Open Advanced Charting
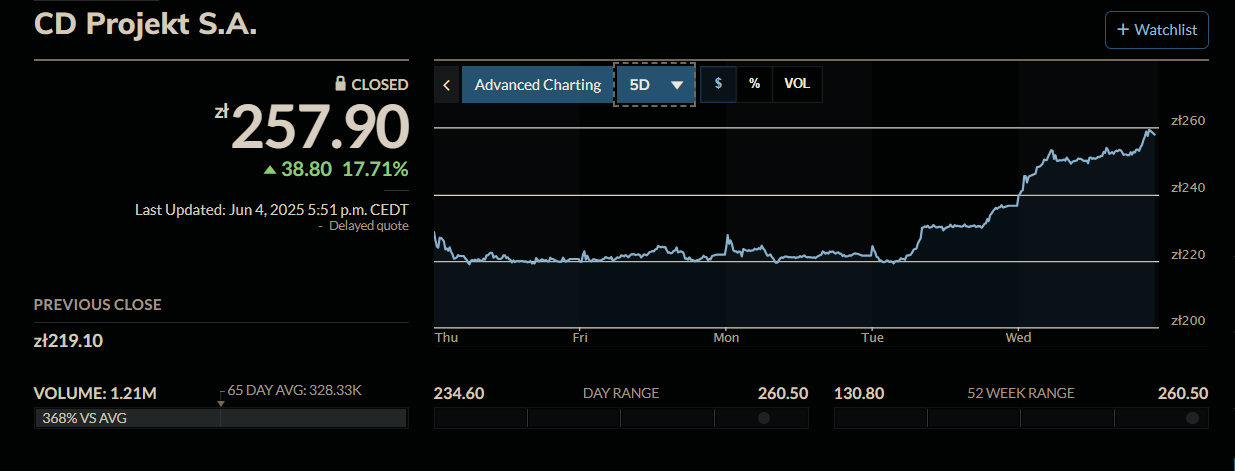 point(538,85)
